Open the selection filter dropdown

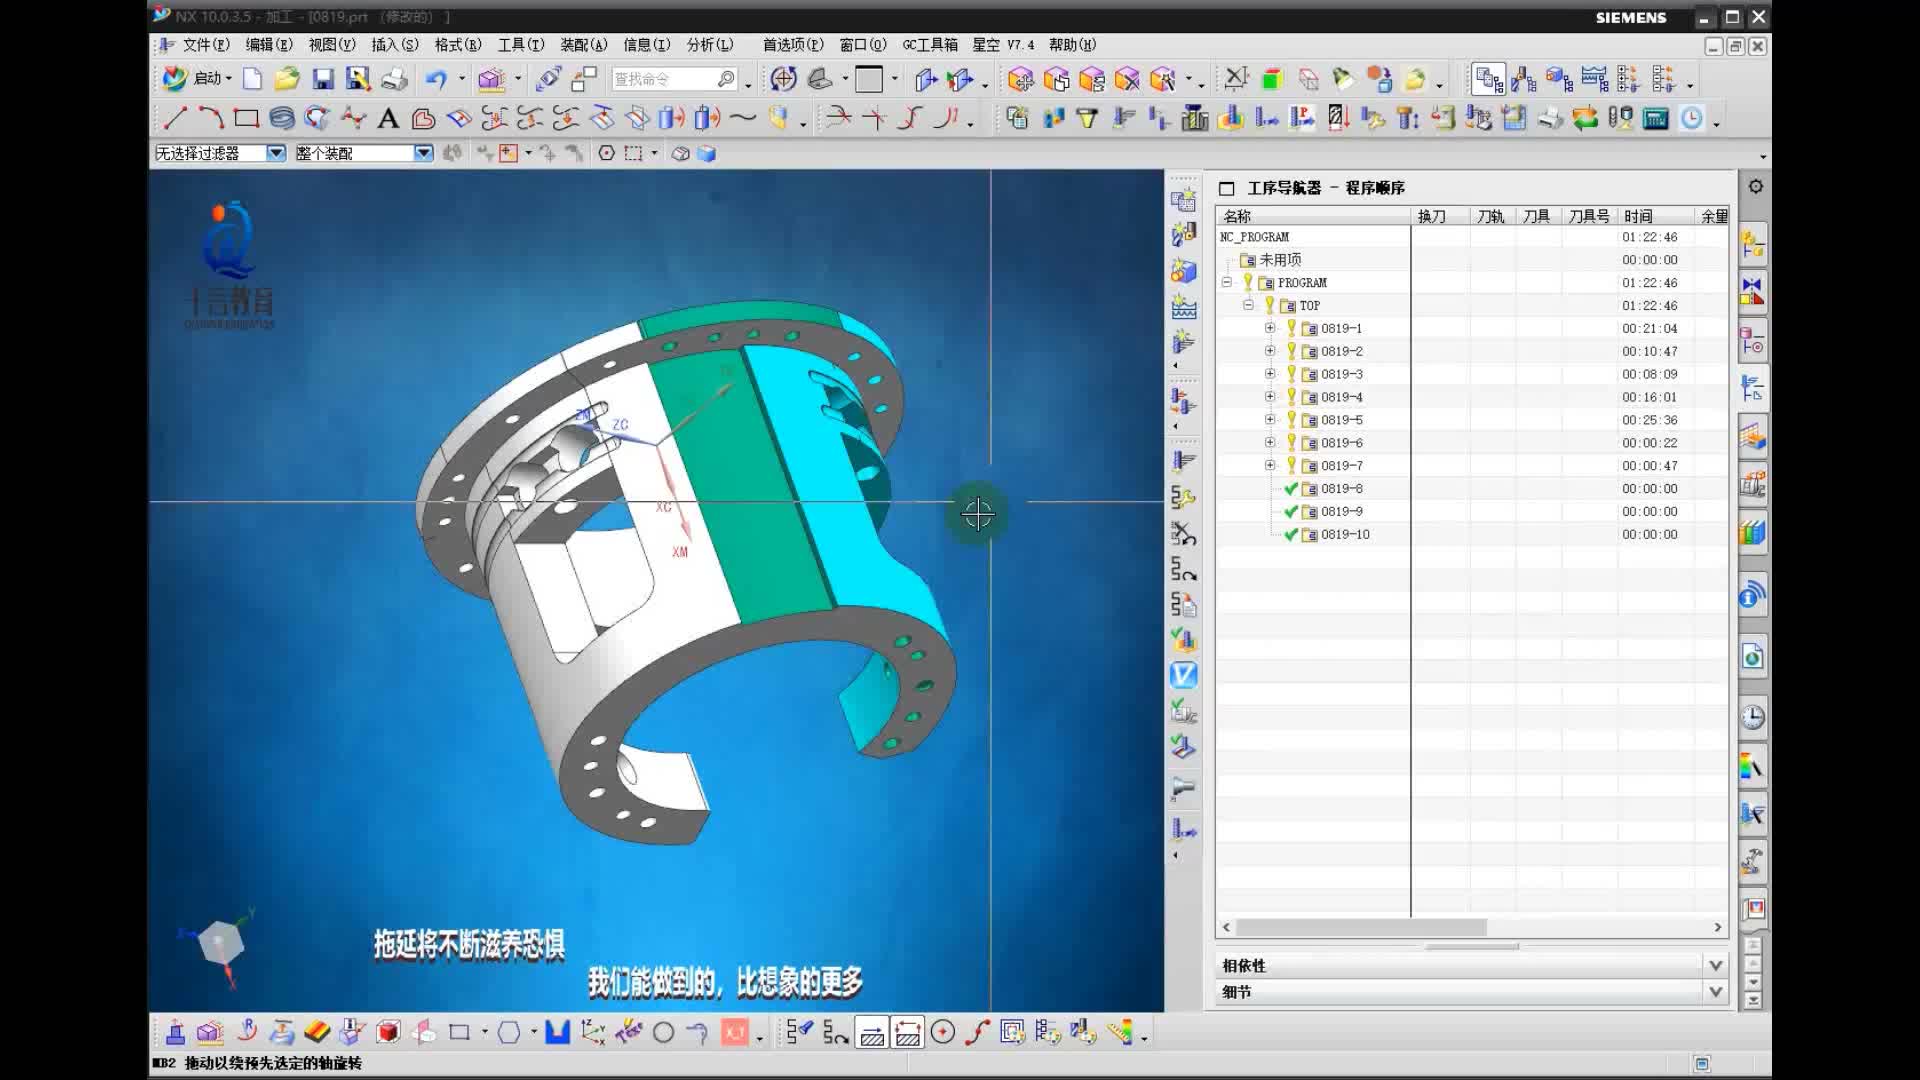tap(276, 153)
